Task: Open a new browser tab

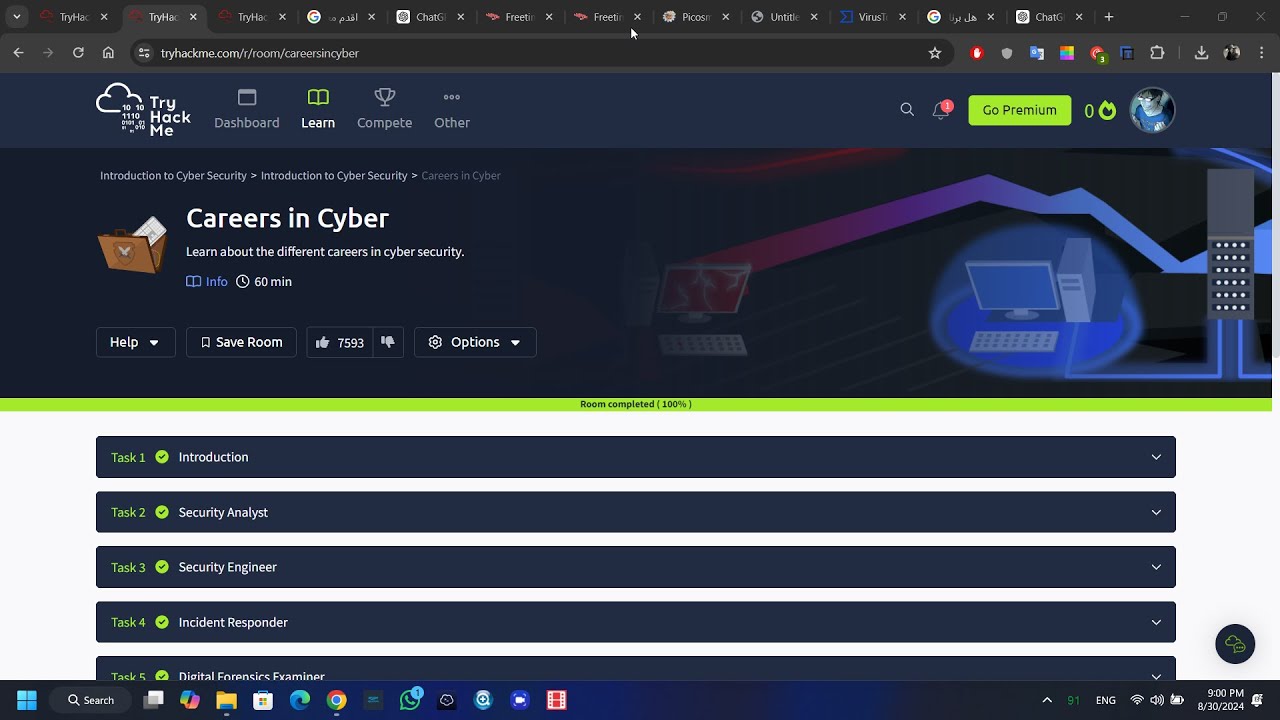Action: coord(1109,17)
